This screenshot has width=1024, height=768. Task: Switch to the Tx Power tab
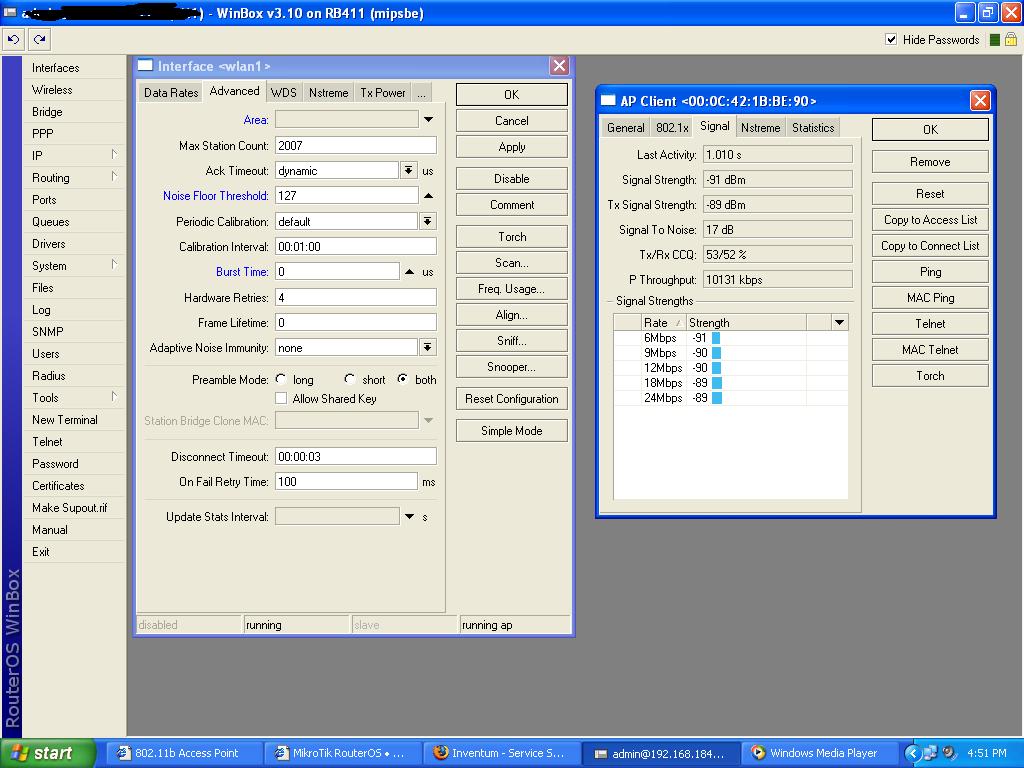coord(383,93)
